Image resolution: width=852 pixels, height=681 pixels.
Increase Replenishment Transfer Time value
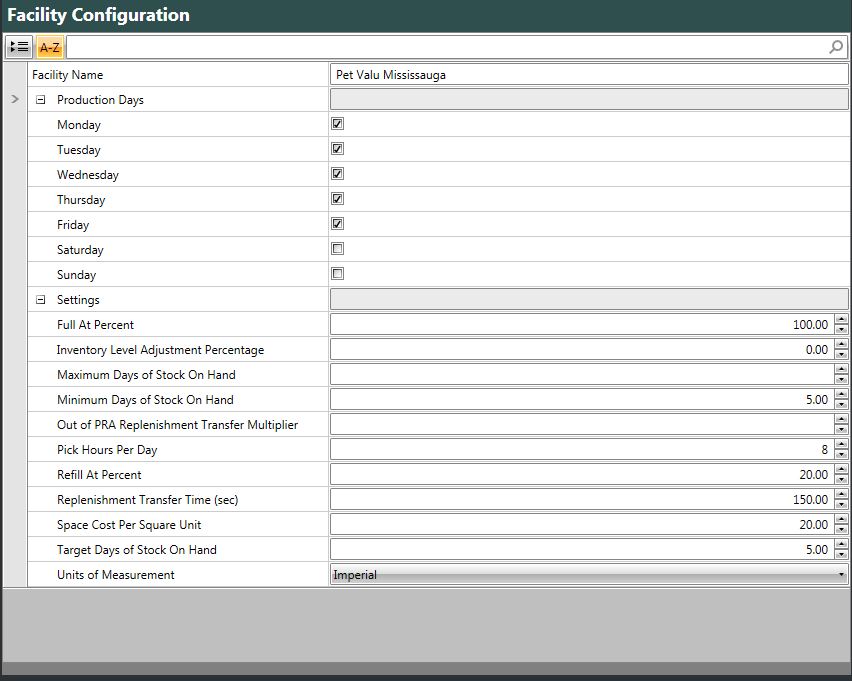coord(841,495)
